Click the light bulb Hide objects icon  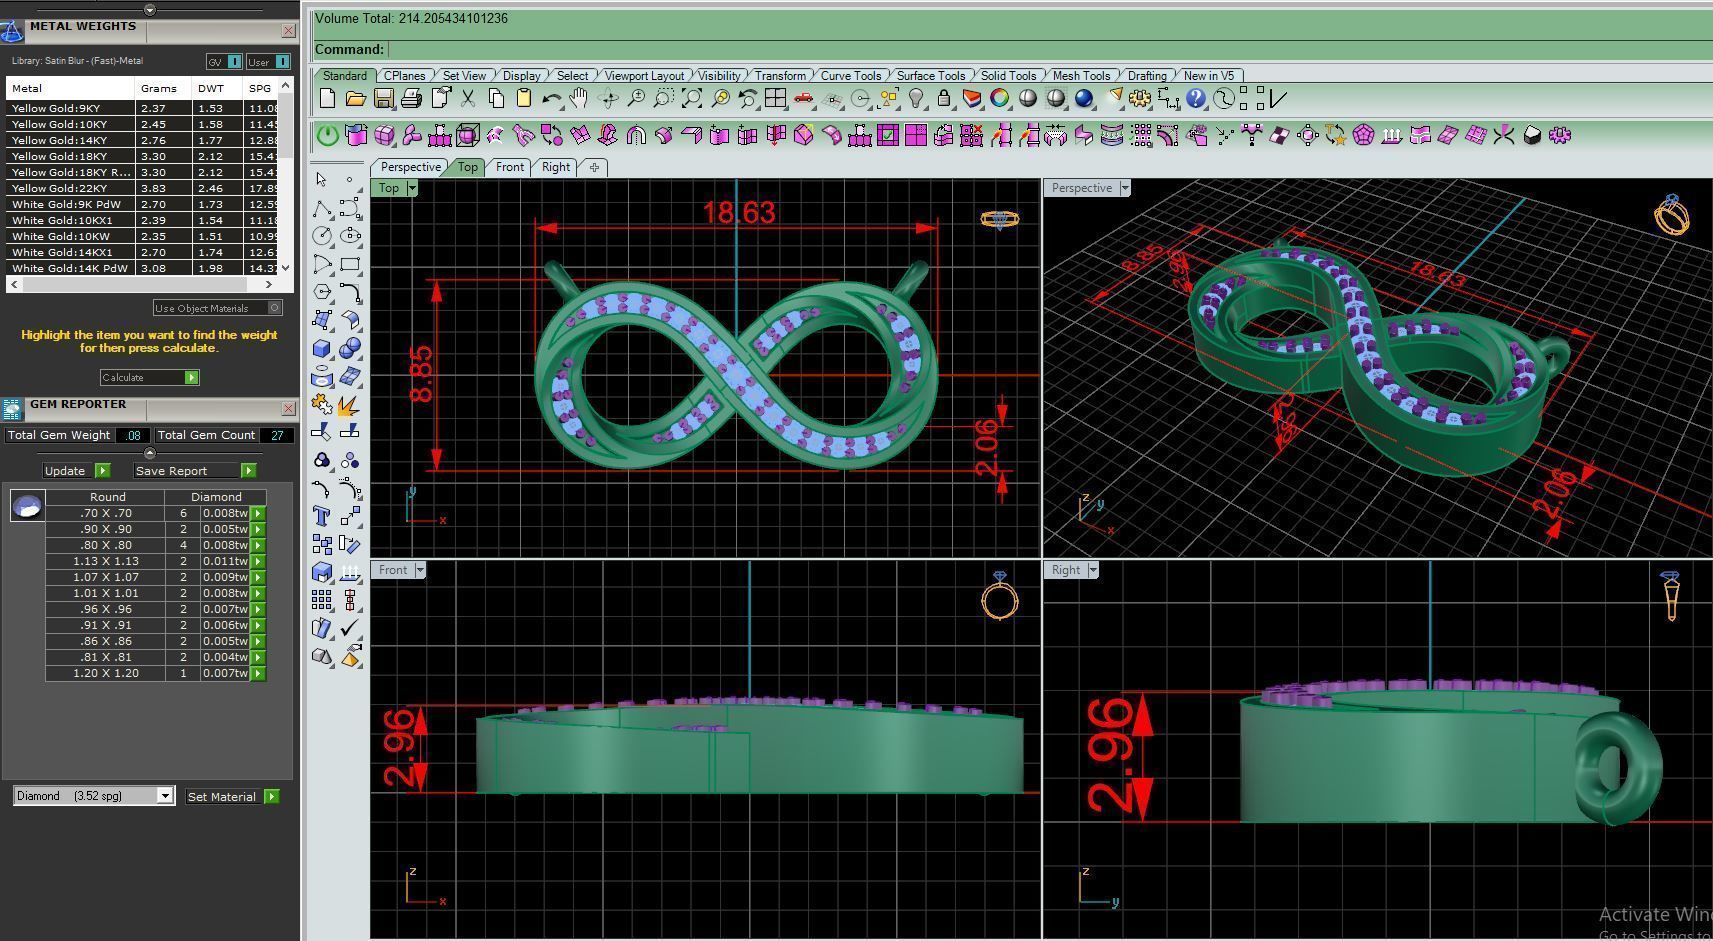tap(915, 98)
